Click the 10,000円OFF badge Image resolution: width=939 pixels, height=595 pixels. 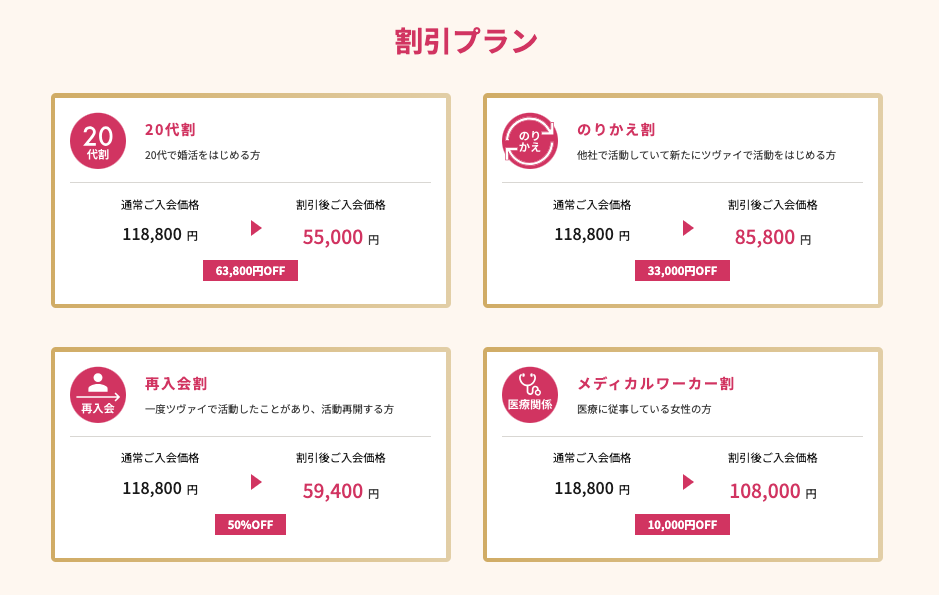682,524
